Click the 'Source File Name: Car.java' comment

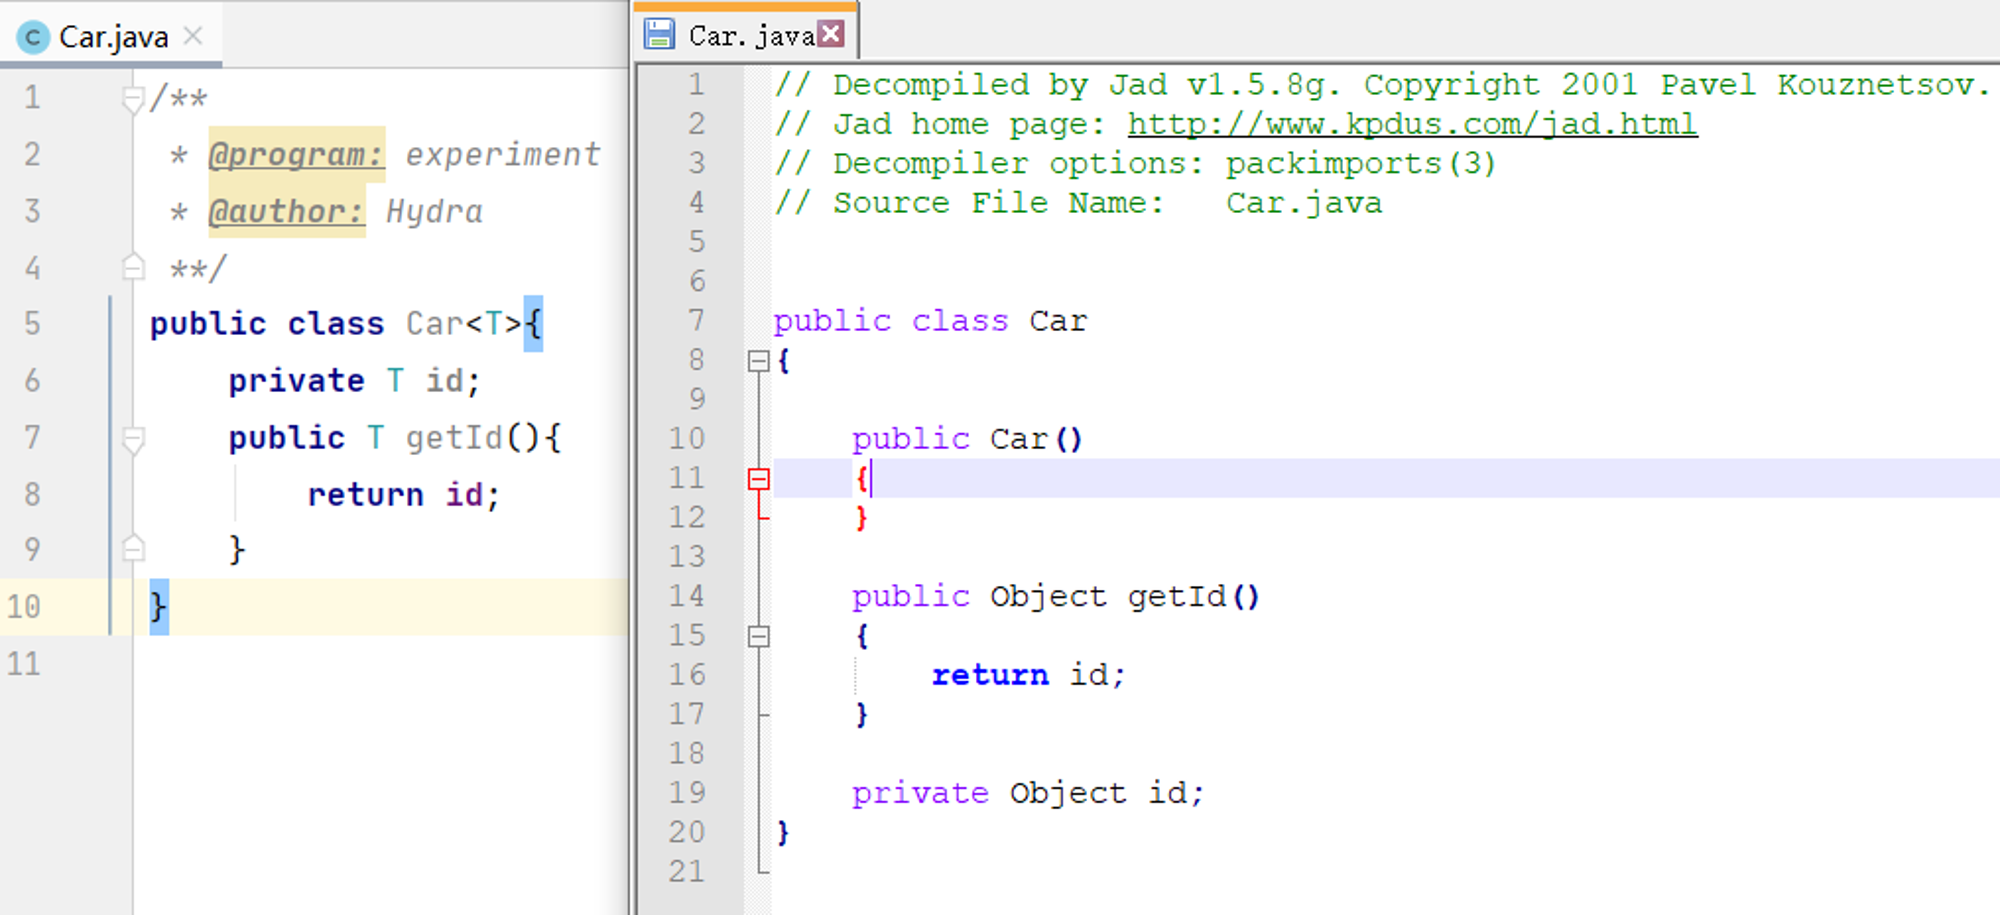[x=1078, y=203]
